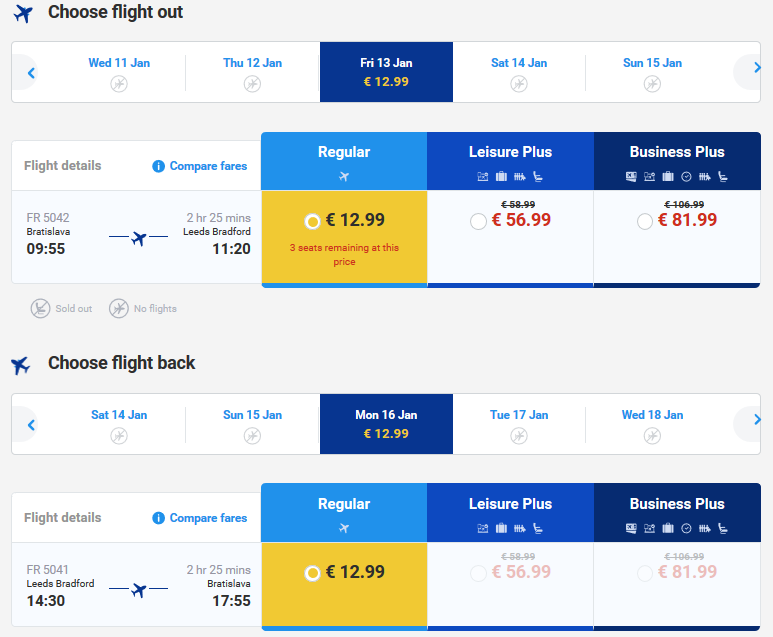773x637 pixels.
Task: Click the no-flights icon under Sun 15 Jan outbound
Action: pos(652,84)
